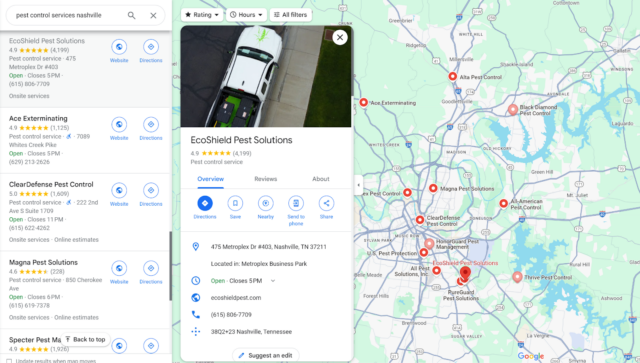The image size is (640, 363).
Task: Clear the search with the X icon
Action: [153, 16]
